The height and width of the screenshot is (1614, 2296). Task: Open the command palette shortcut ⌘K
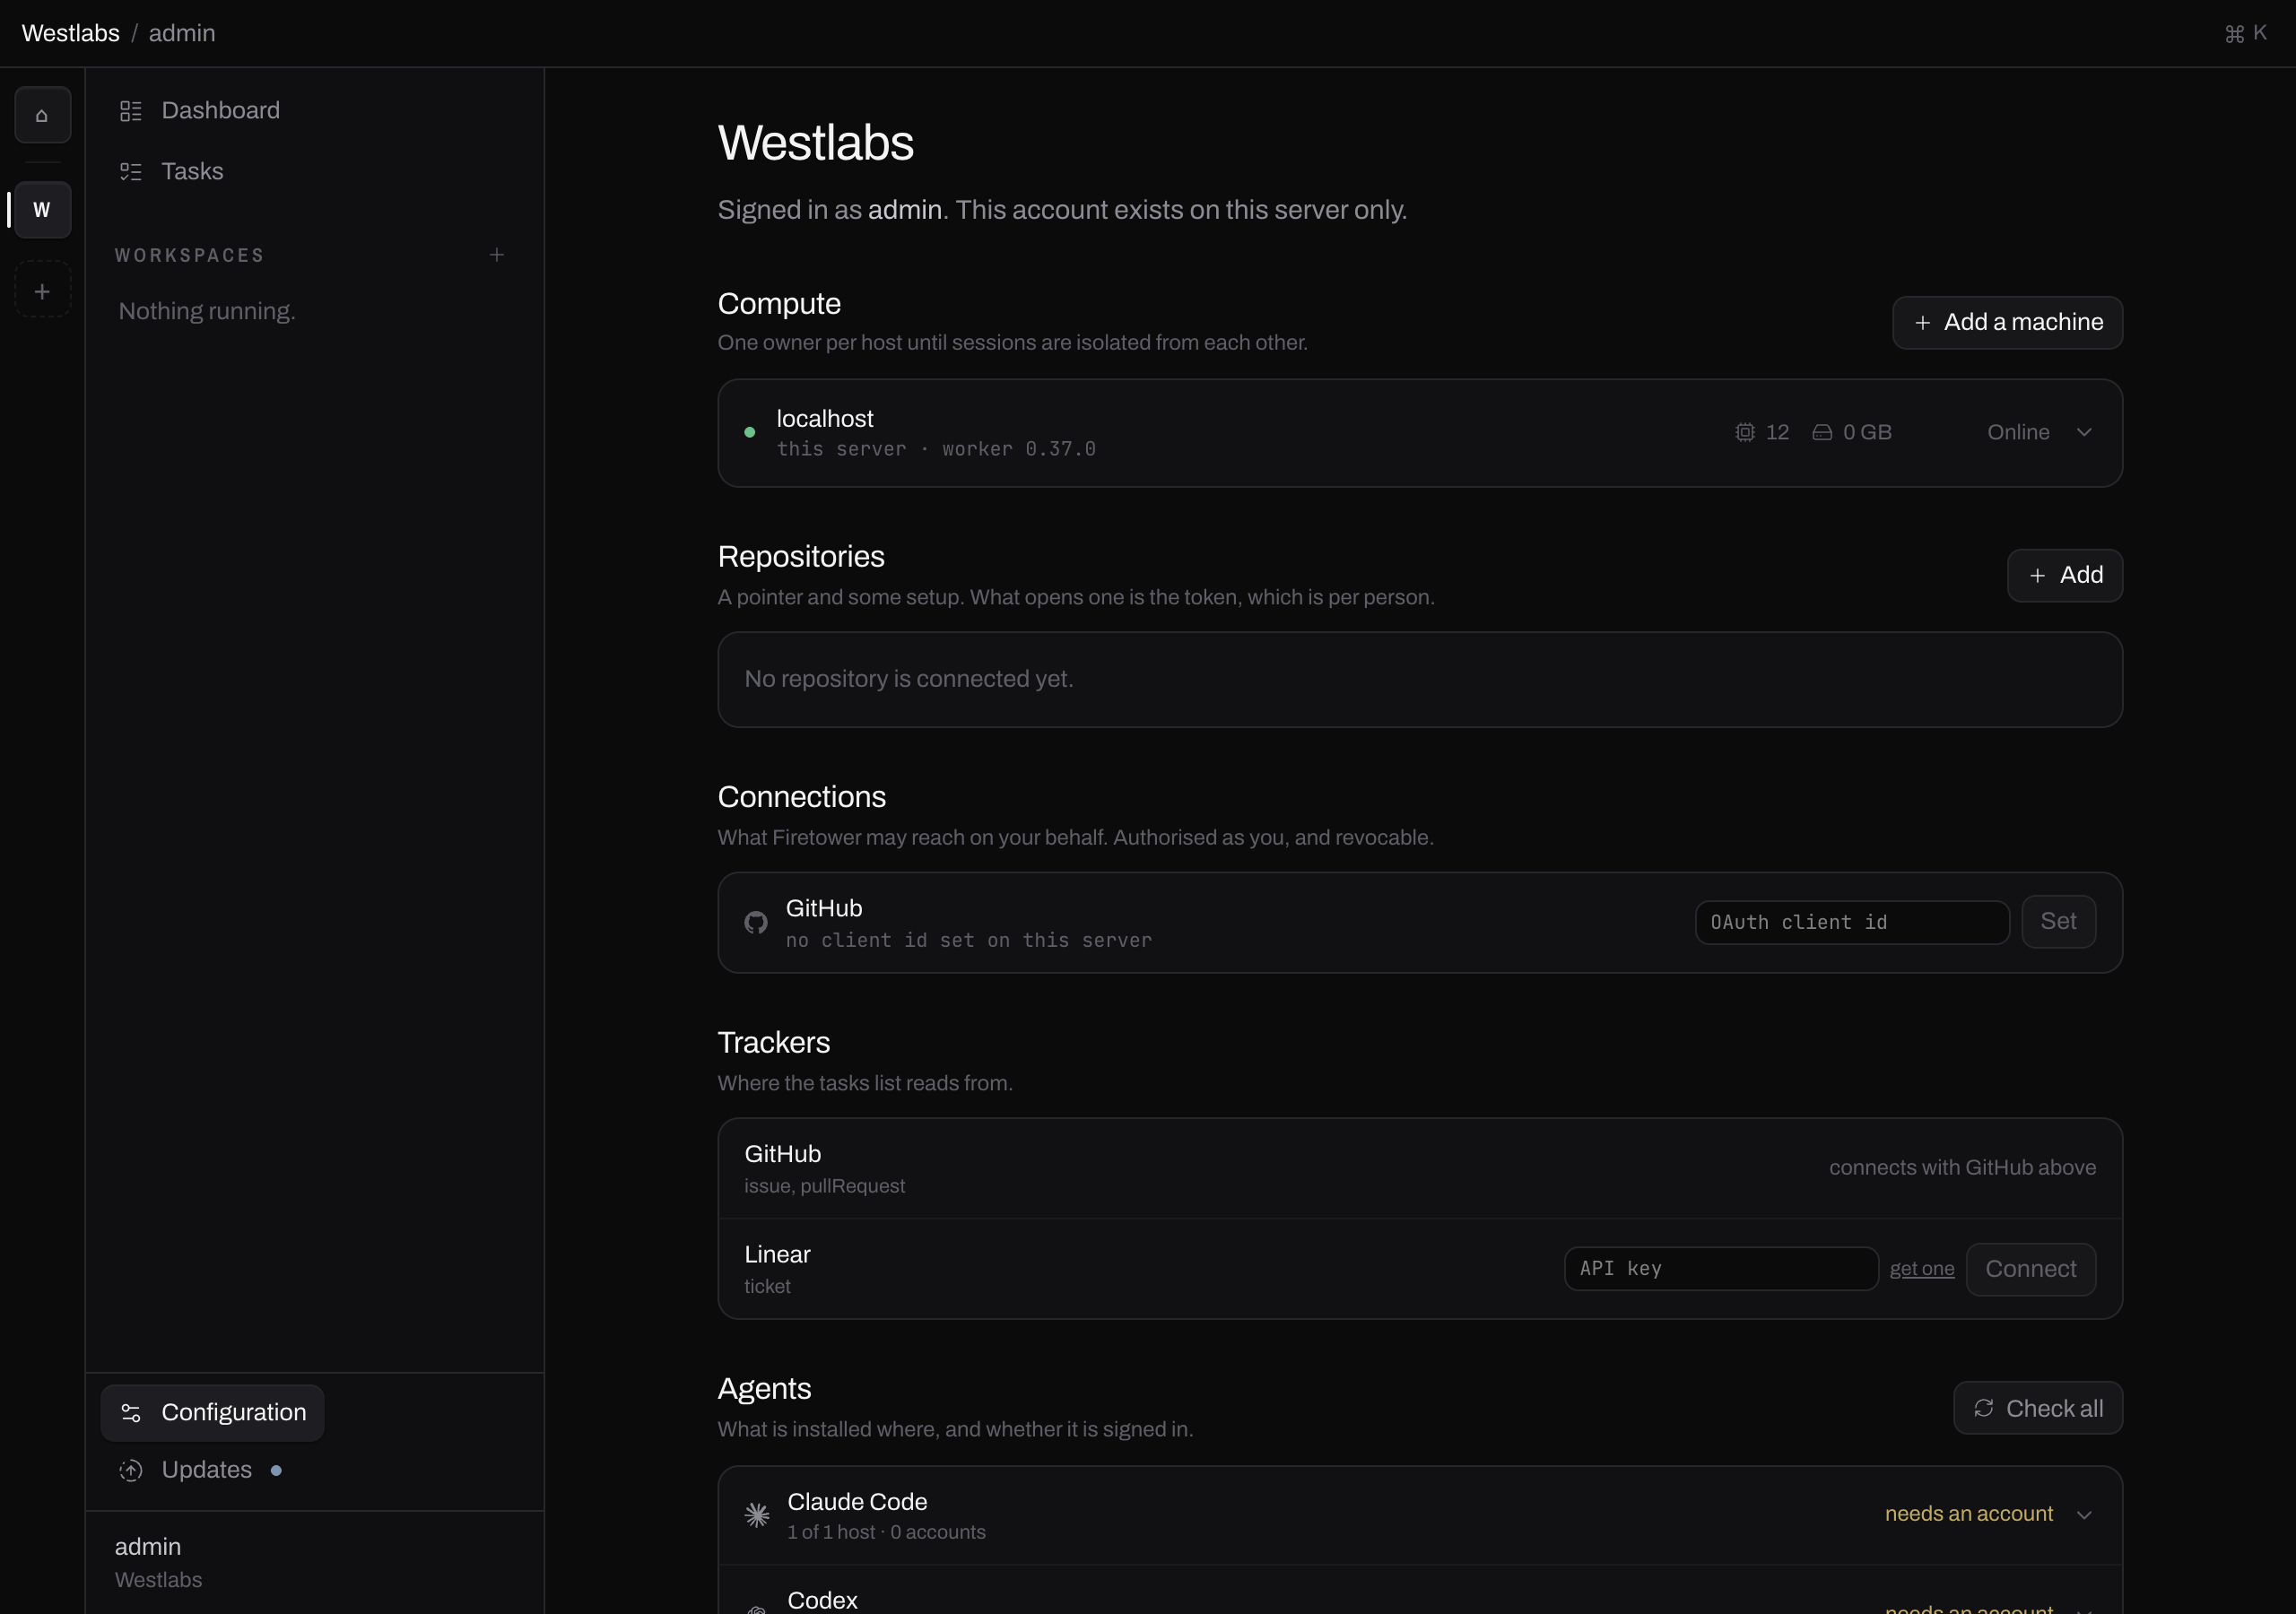(2246, 33)
